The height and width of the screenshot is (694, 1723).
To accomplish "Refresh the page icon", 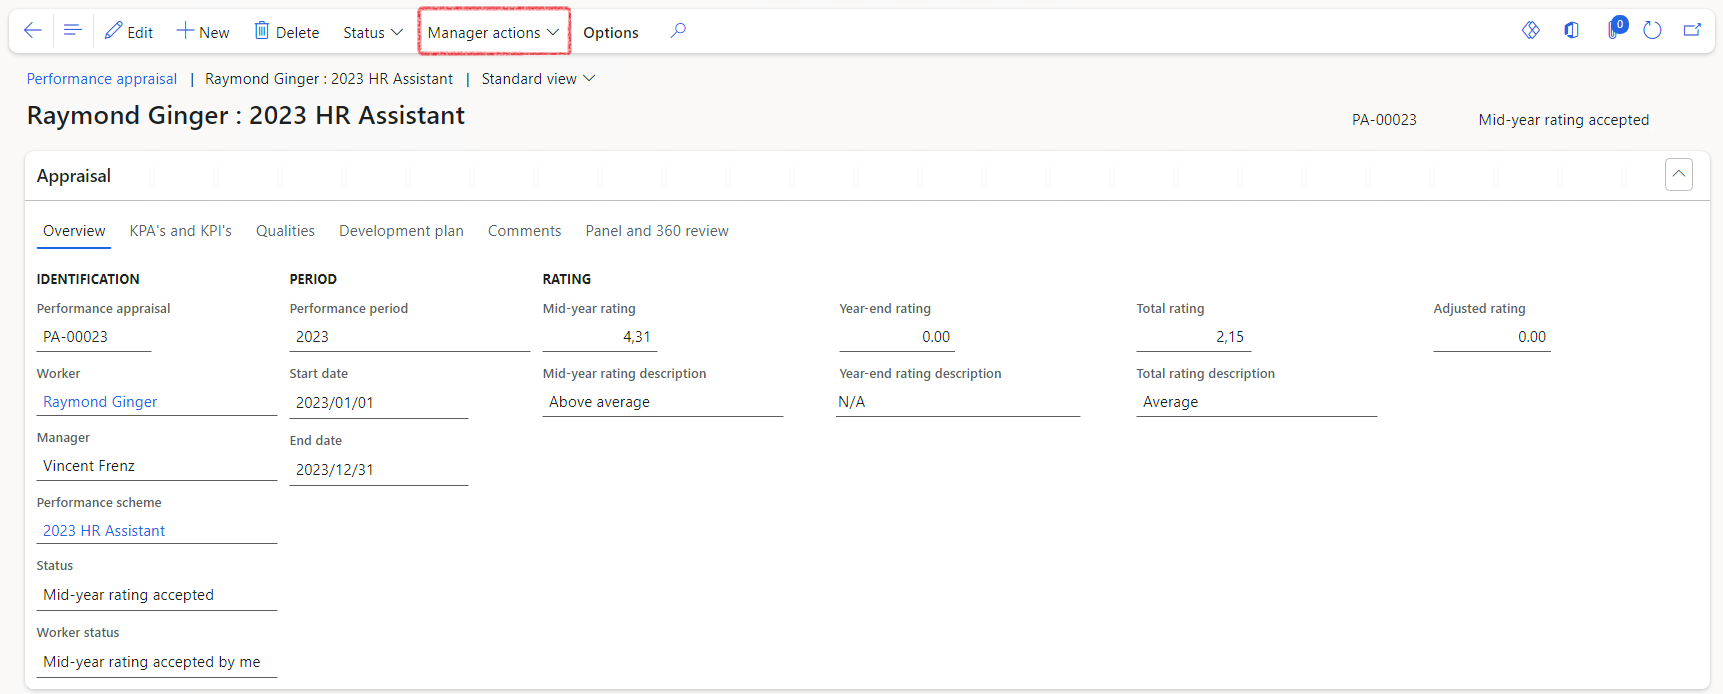I will pos(1652,30).
